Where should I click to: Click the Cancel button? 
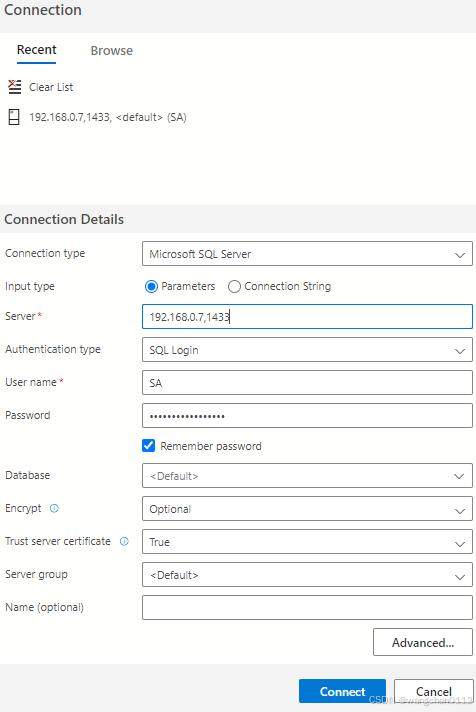pos(433,691)
